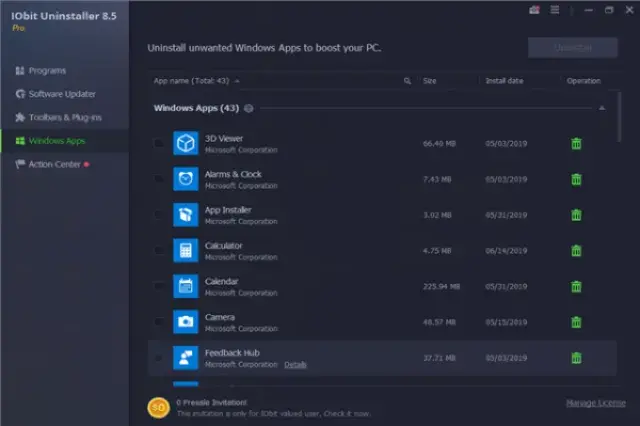Check the box beside Calendar
The width and height of the screenshot is (640, 426).
tap(158, 286)
